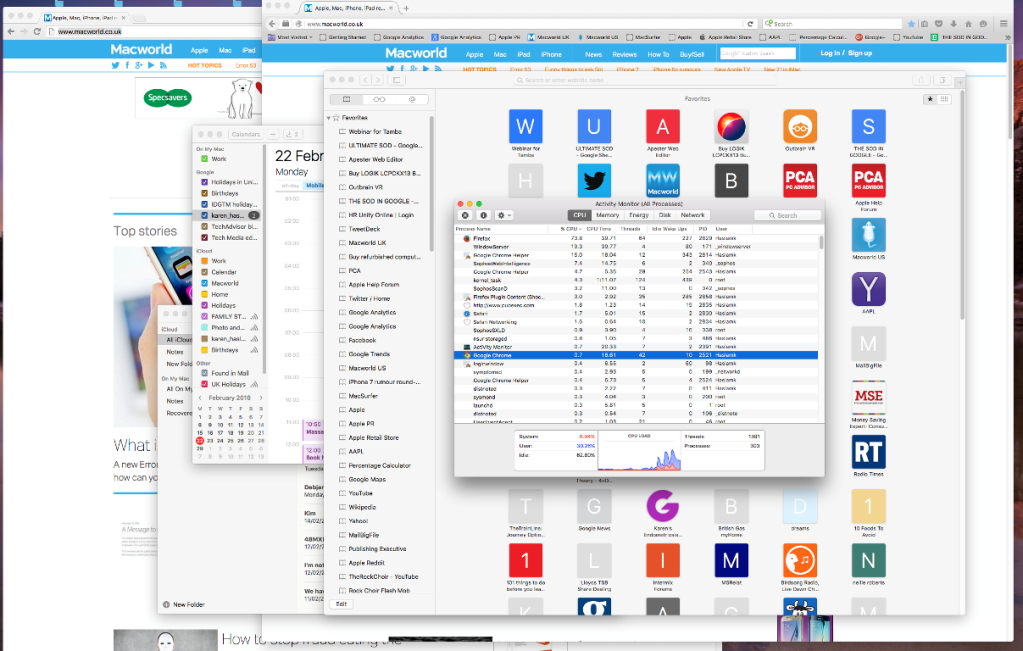
Task: Click the inspect process info icon in Activity Monitor
Action: point(483,215)
